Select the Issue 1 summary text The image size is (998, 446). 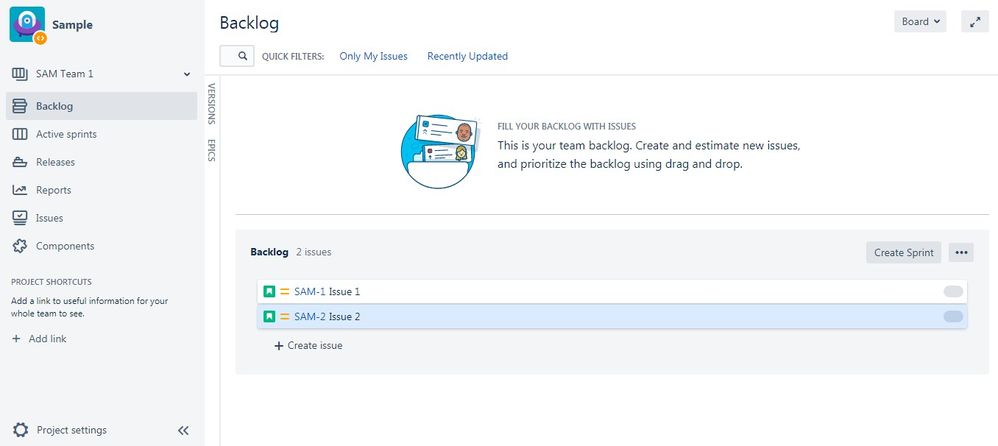click(344, 291)
